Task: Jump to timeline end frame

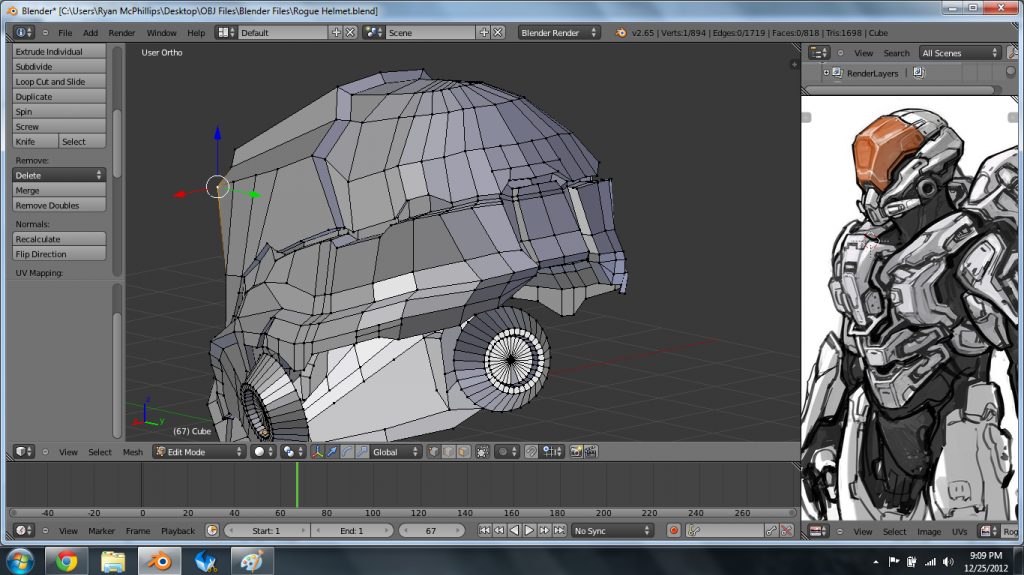Action: (x=560, y=531)
